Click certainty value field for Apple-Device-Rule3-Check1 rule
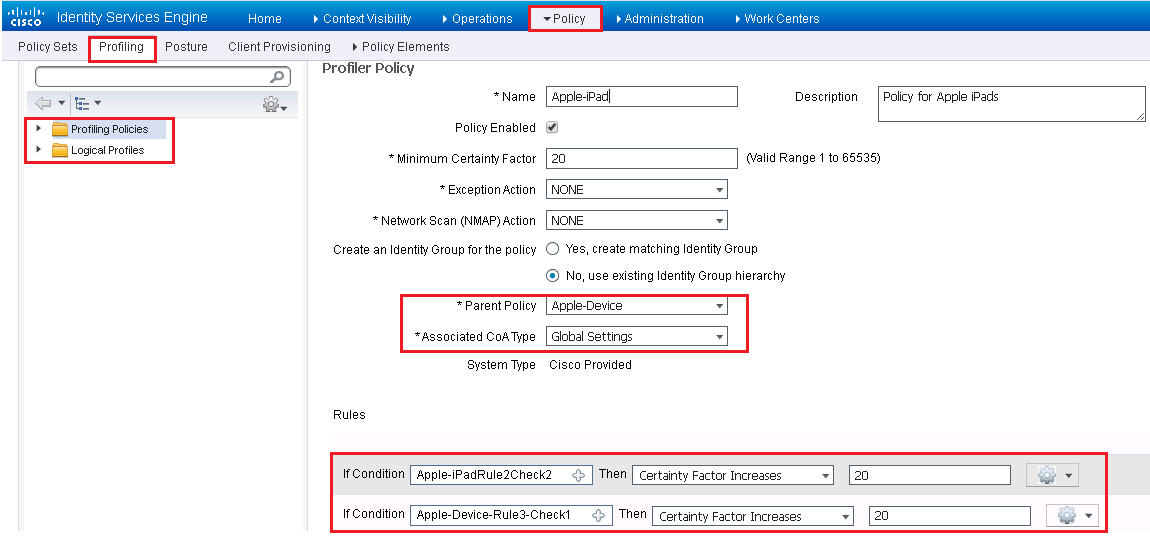1150x536 pixels. pyautogui.click(x=950, y=516)
